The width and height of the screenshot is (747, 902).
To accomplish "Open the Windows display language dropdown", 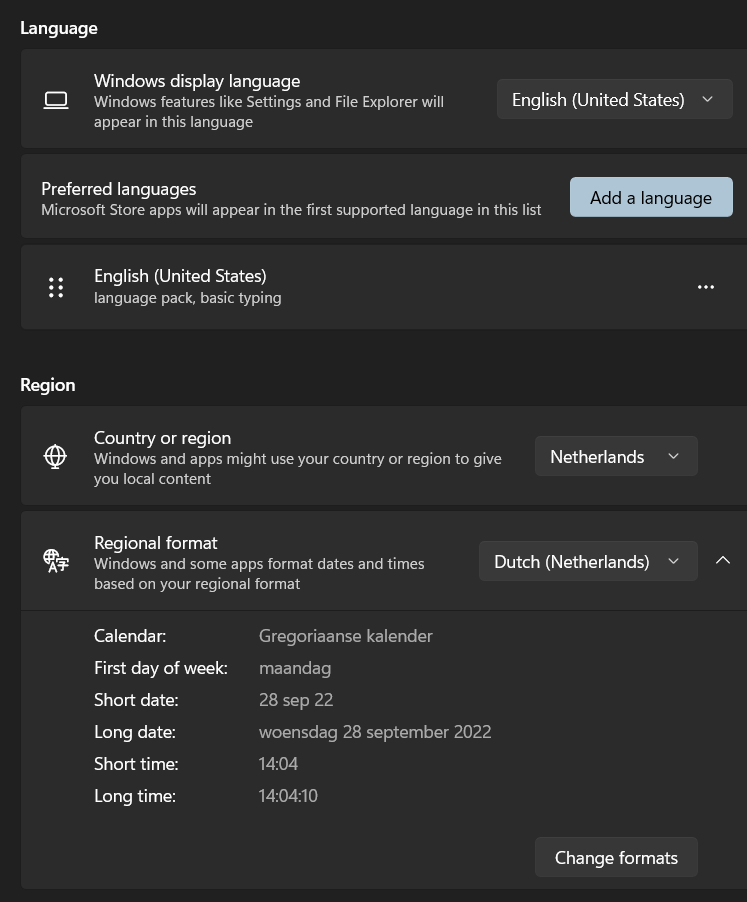I will click(614, 99).
